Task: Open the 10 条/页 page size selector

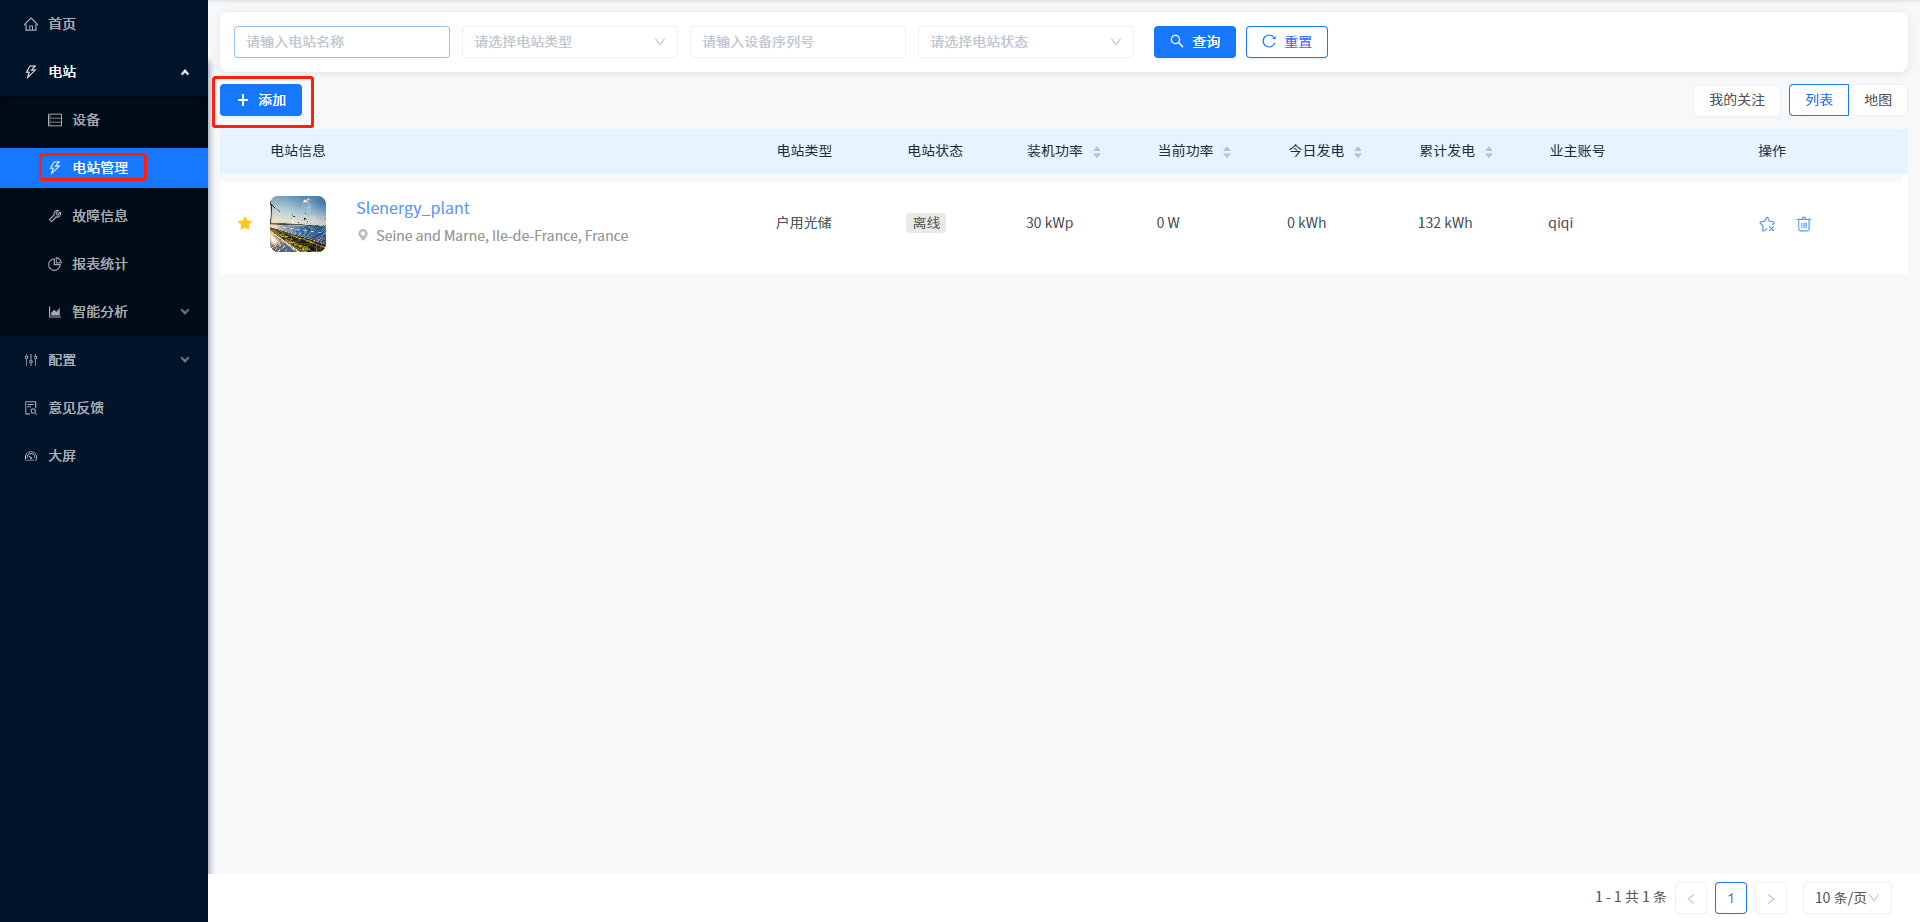Action: (x=1846, y=898)
